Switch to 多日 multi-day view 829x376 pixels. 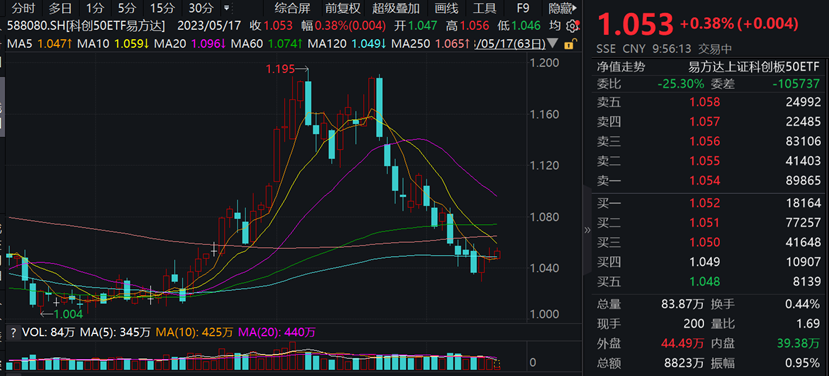[x=61, y=8]
